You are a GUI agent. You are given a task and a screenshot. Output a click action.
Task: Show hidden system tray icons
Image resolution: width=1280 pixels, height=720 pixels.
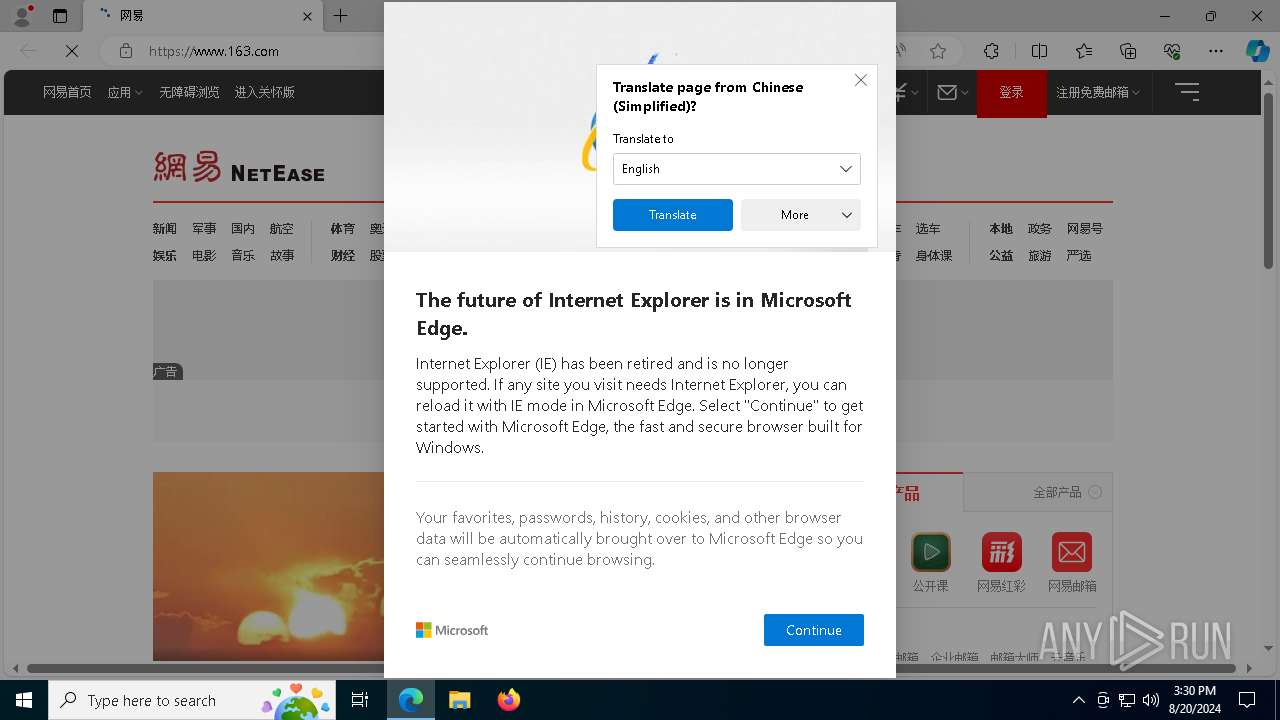[1078, 700]
